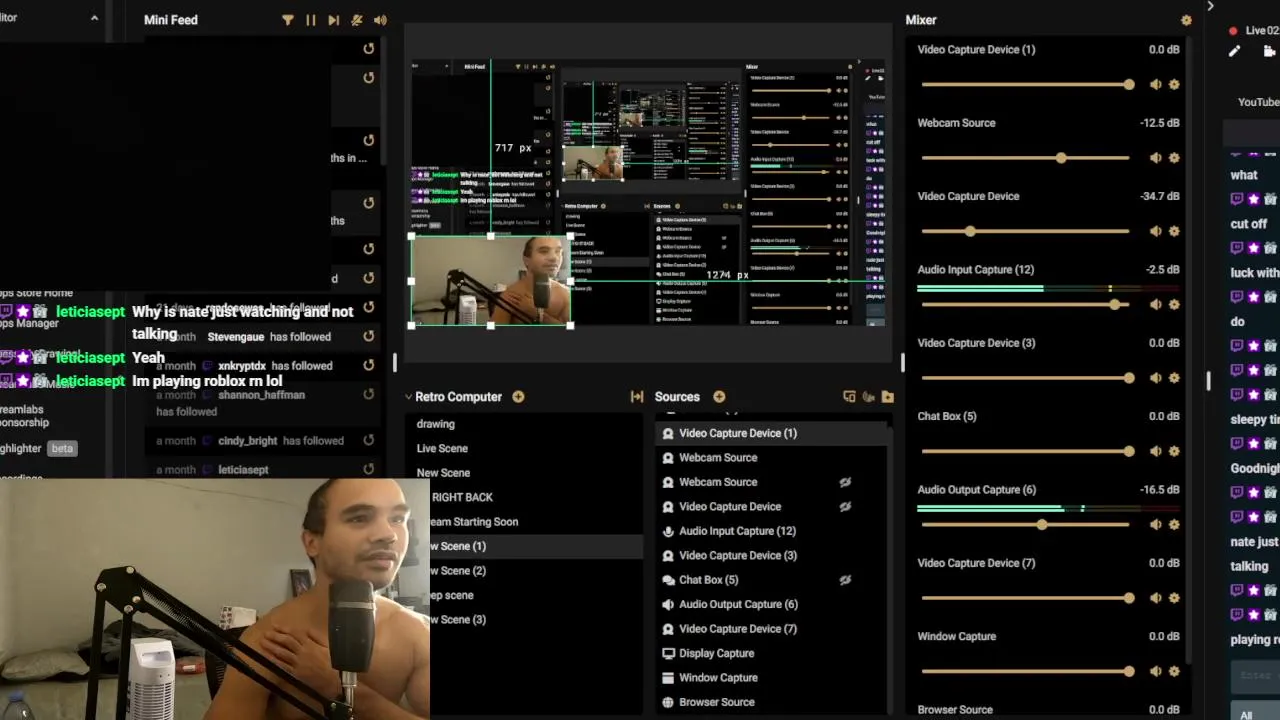Mute Audio Output Capture (6) in the Mixer
1280x720 pixels.
(1156, 525)
